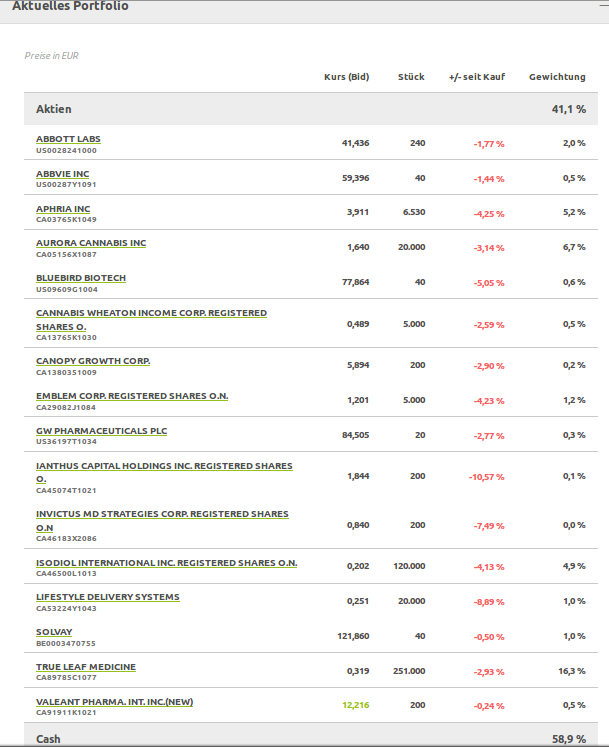The image size is (609, 747).
Task: Select EMBLEM CORP. REGISTERED SHARES link
Action: pyautogui.click(x=132, y=396)
